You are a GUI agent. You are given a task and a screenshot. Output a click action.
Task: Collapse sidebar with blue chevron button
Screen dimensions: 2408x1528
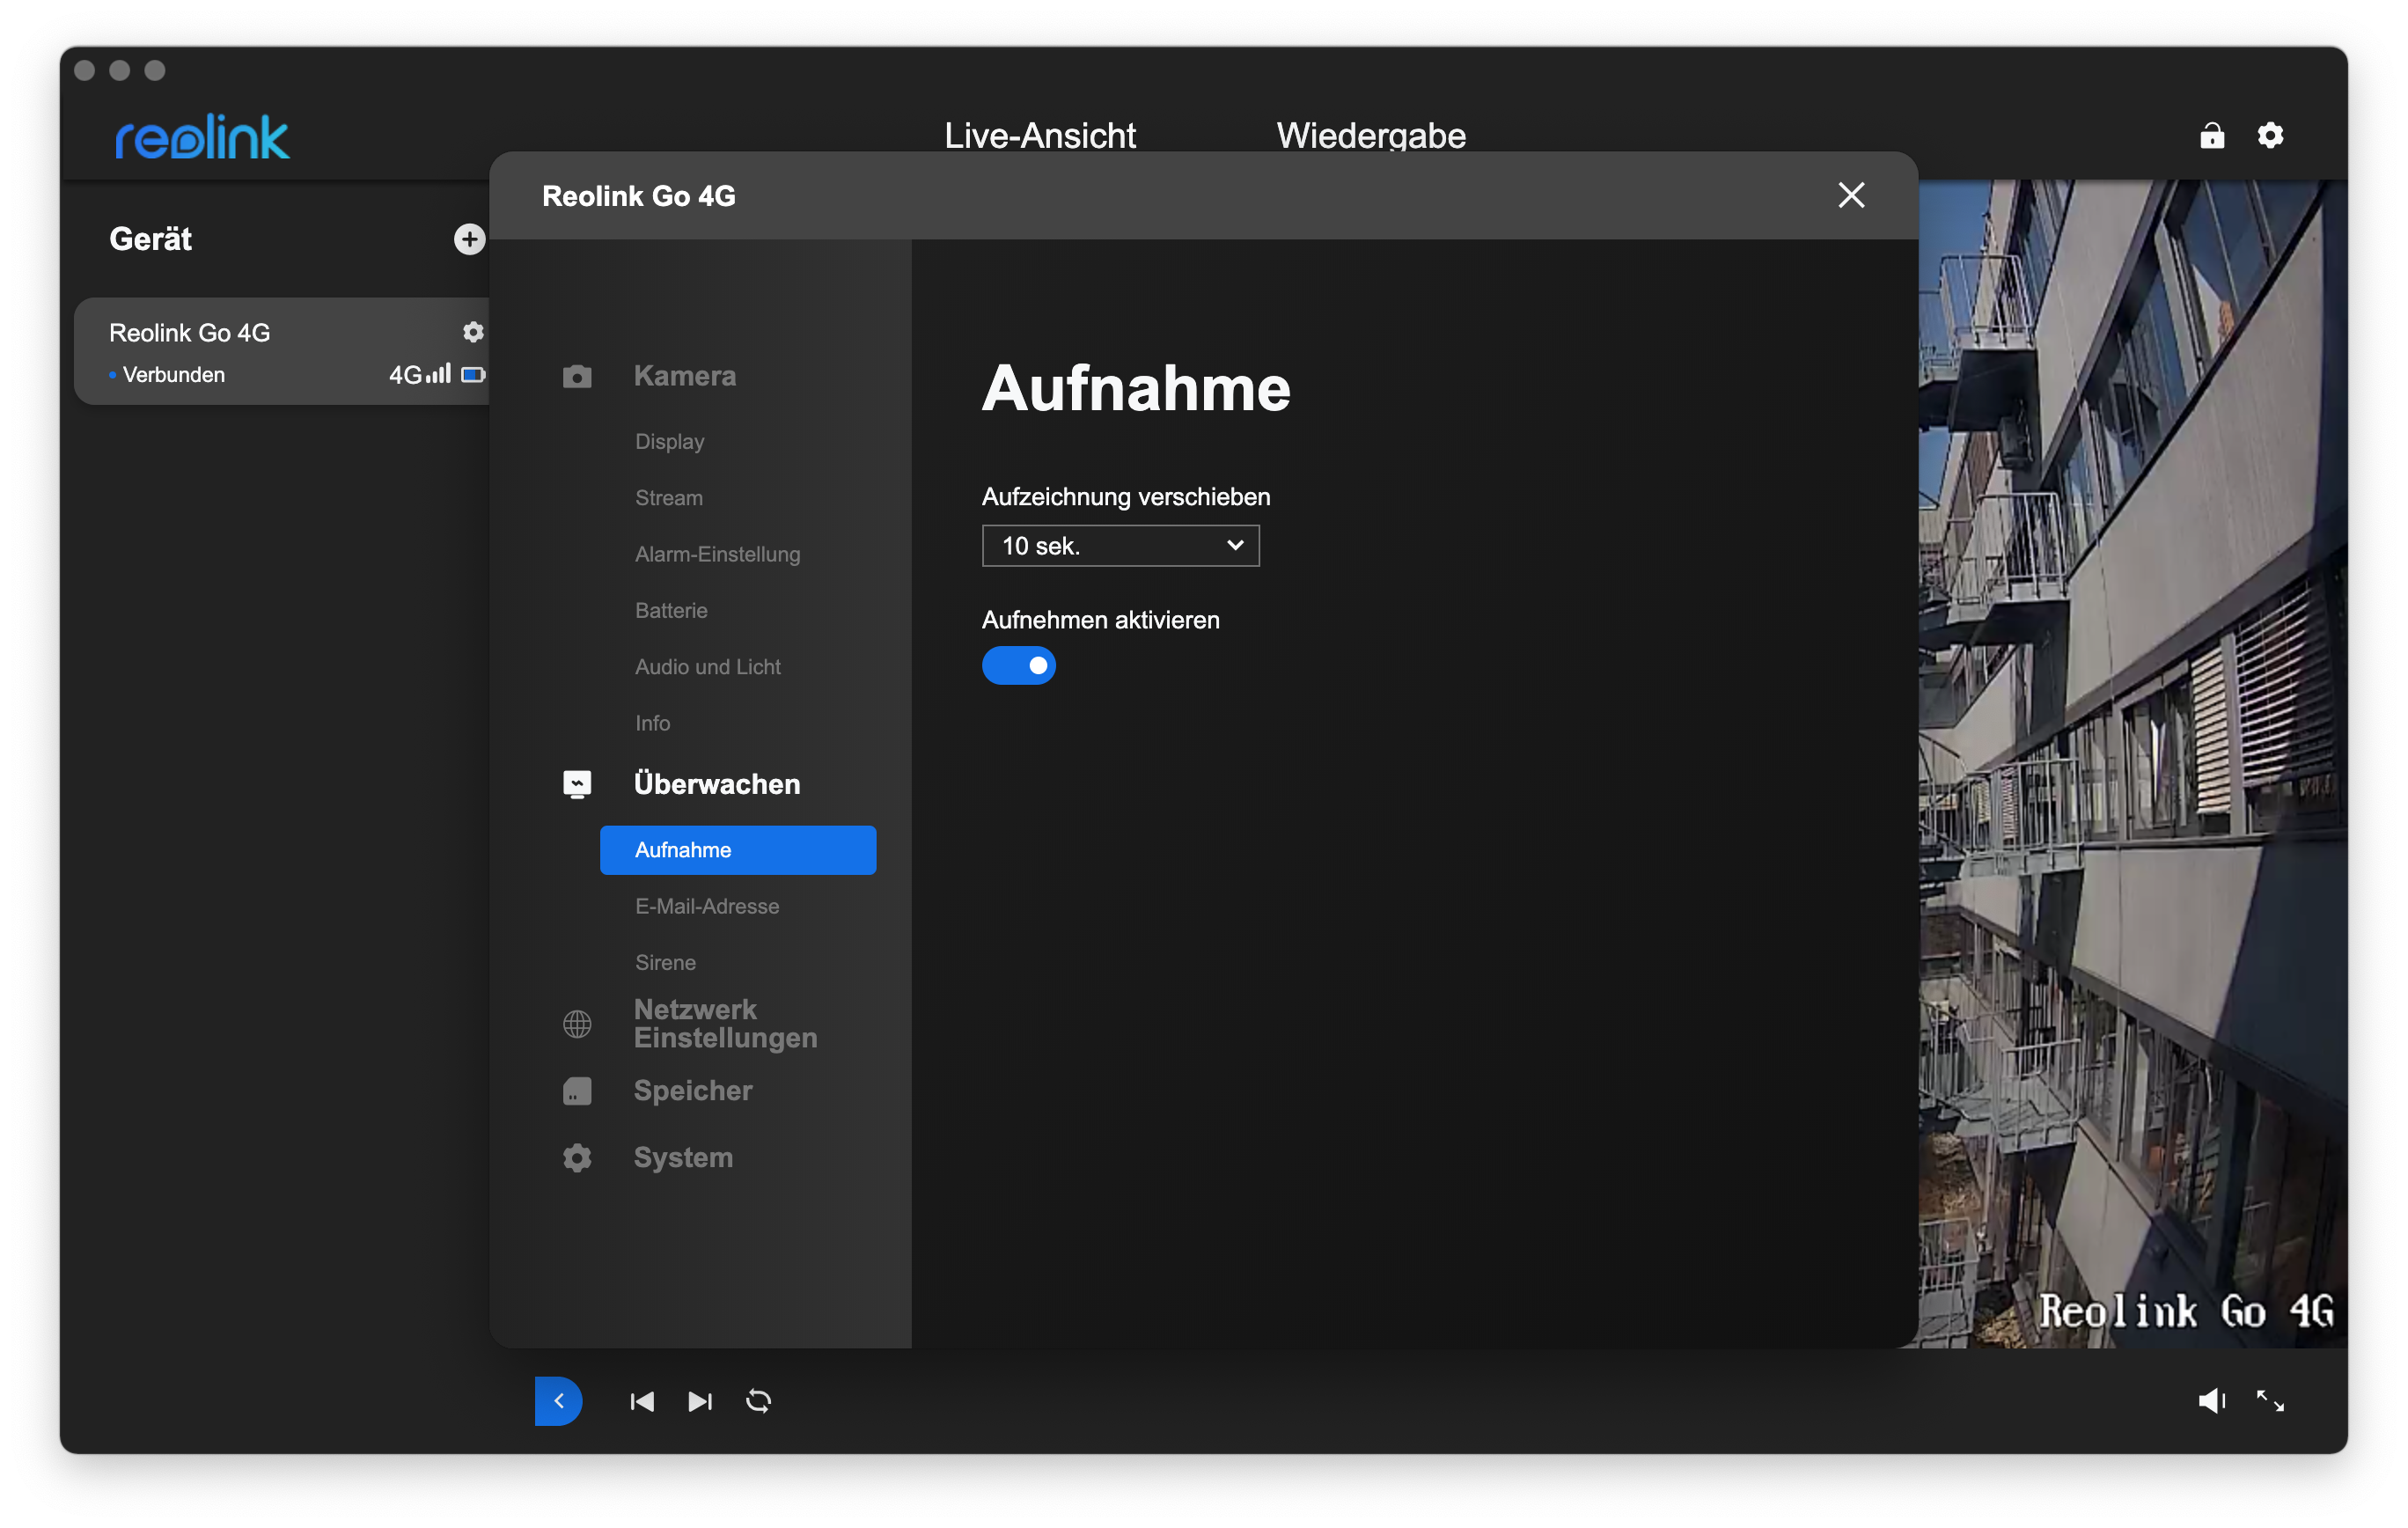559,1401
